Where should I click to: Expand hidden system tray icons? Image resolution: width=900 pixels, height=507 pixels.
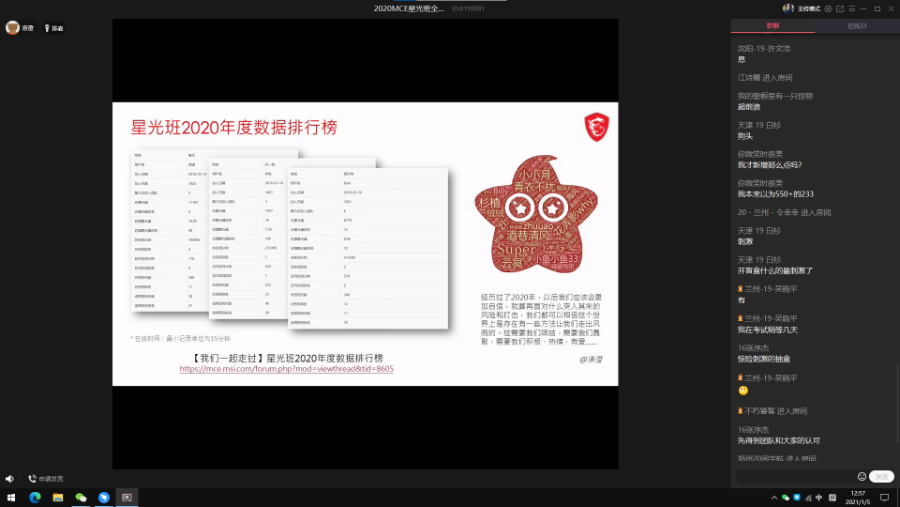pos(774,497)
